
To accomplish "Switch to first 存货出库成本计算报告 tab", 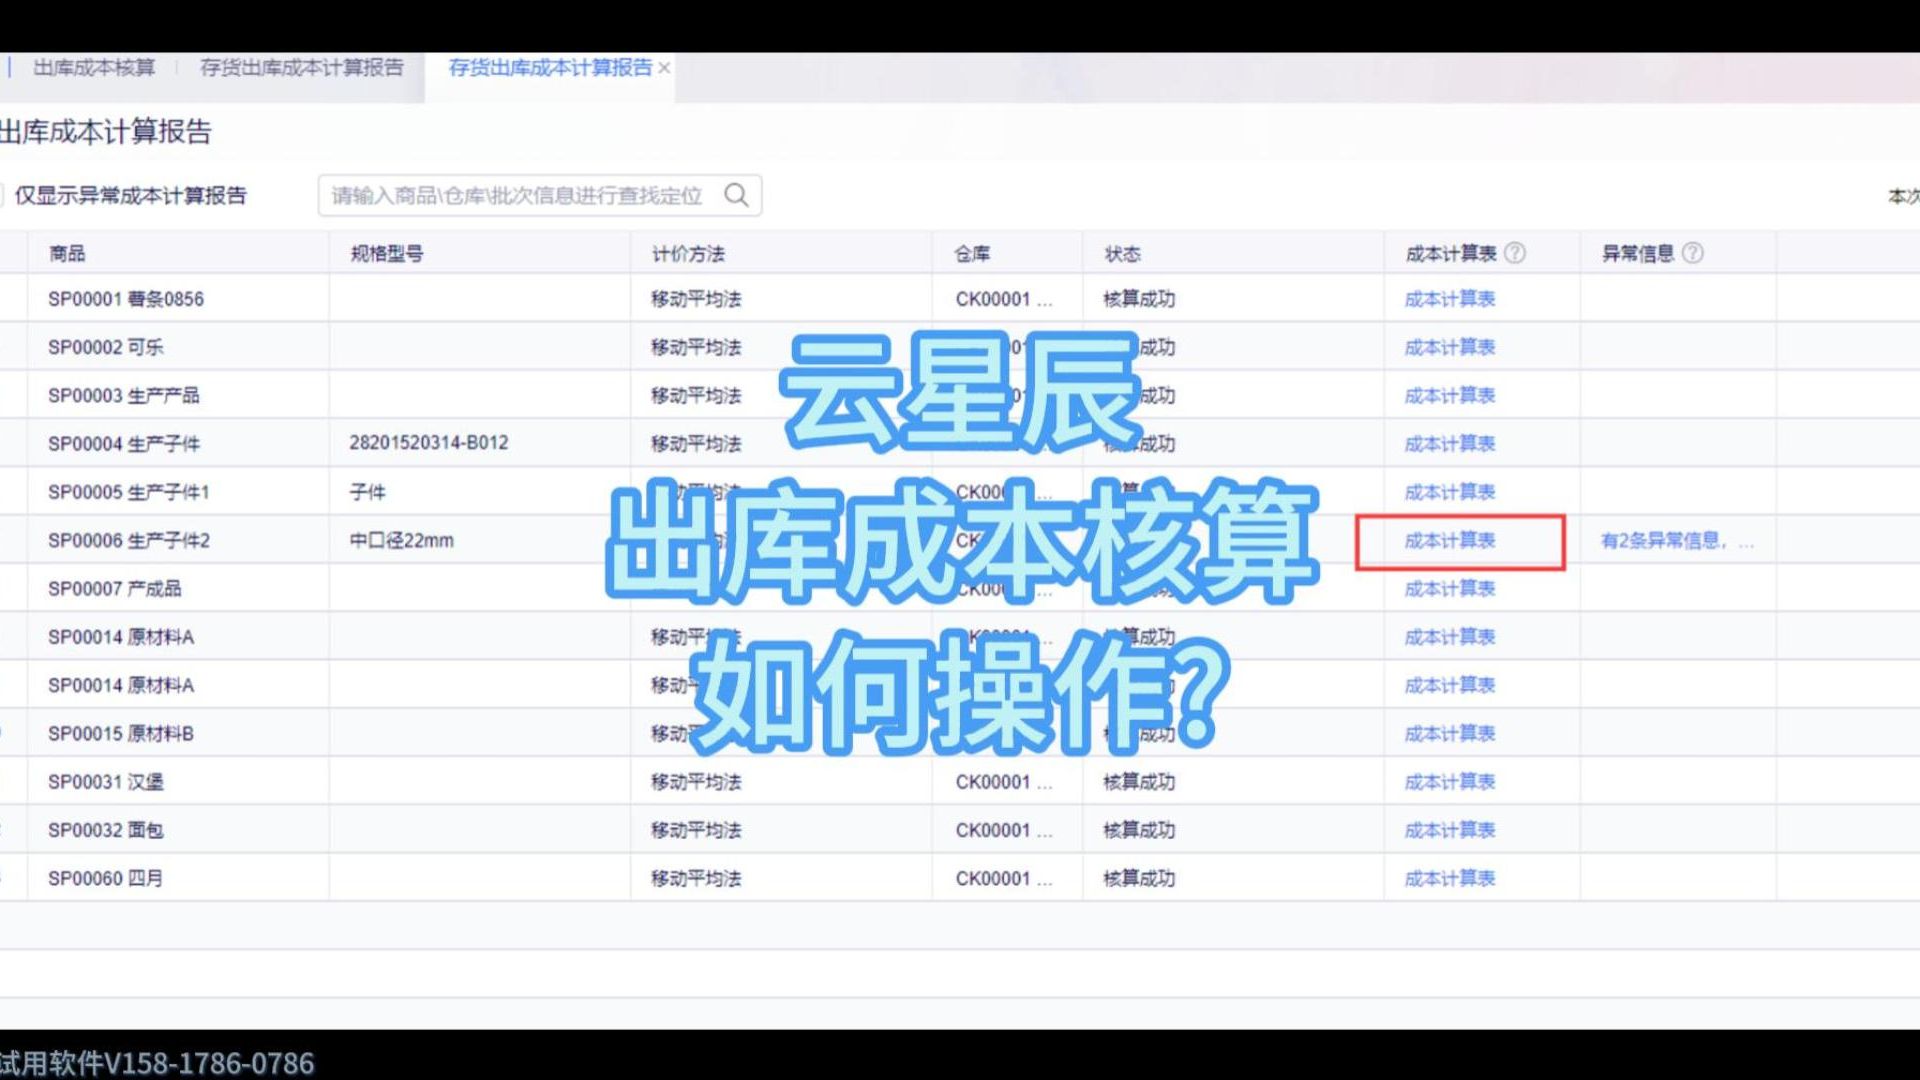I will point(301,68).
